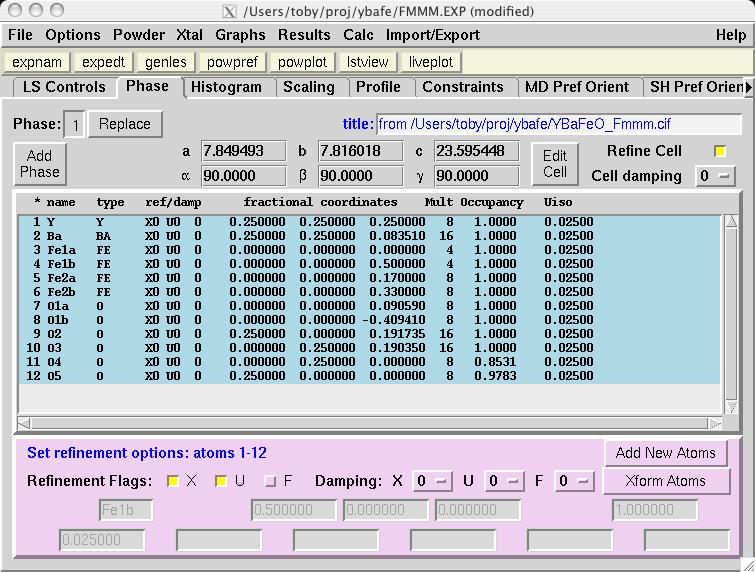
Task: Select the Phase 1 button
Action: point(75,125)
